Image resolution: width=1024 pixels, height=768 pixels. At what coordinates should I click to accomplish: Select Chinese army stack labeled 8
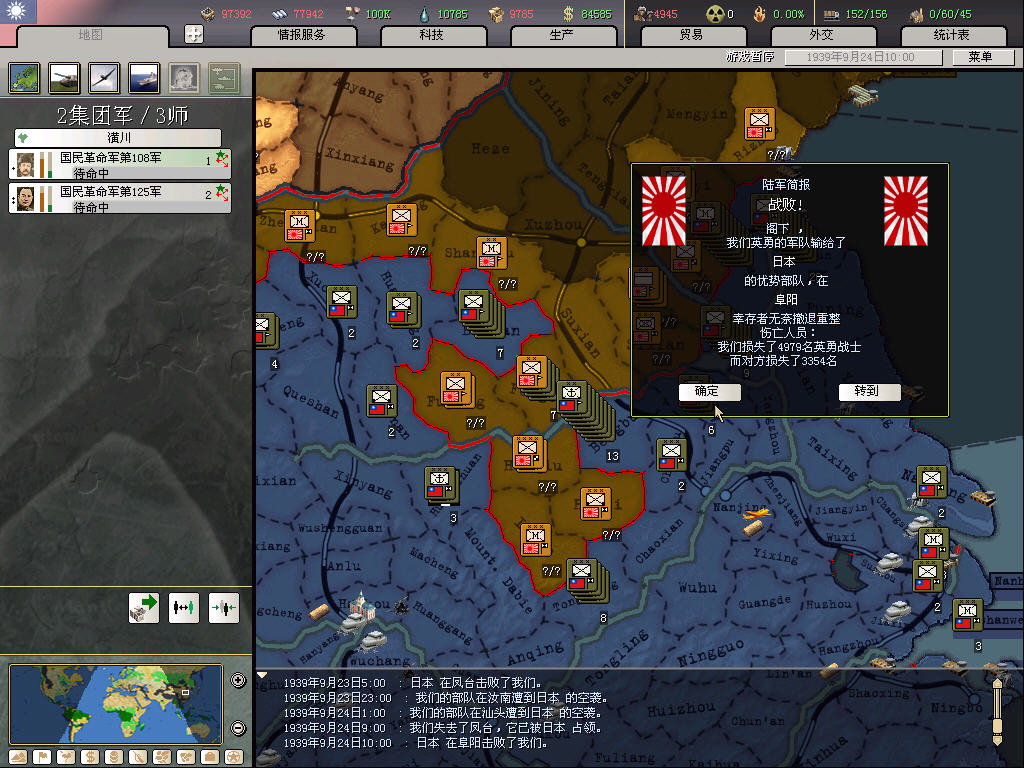tap(587, 579)
